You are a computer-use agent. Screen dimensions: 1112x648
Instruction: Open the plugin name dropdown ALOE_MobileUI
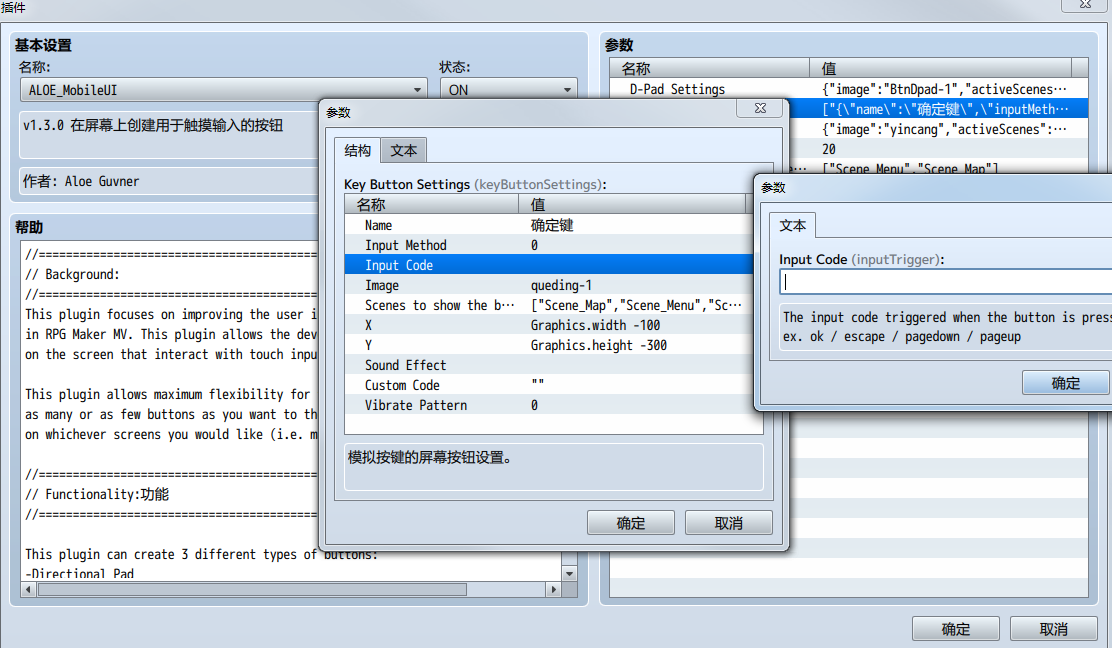click(x=223, y=90)
